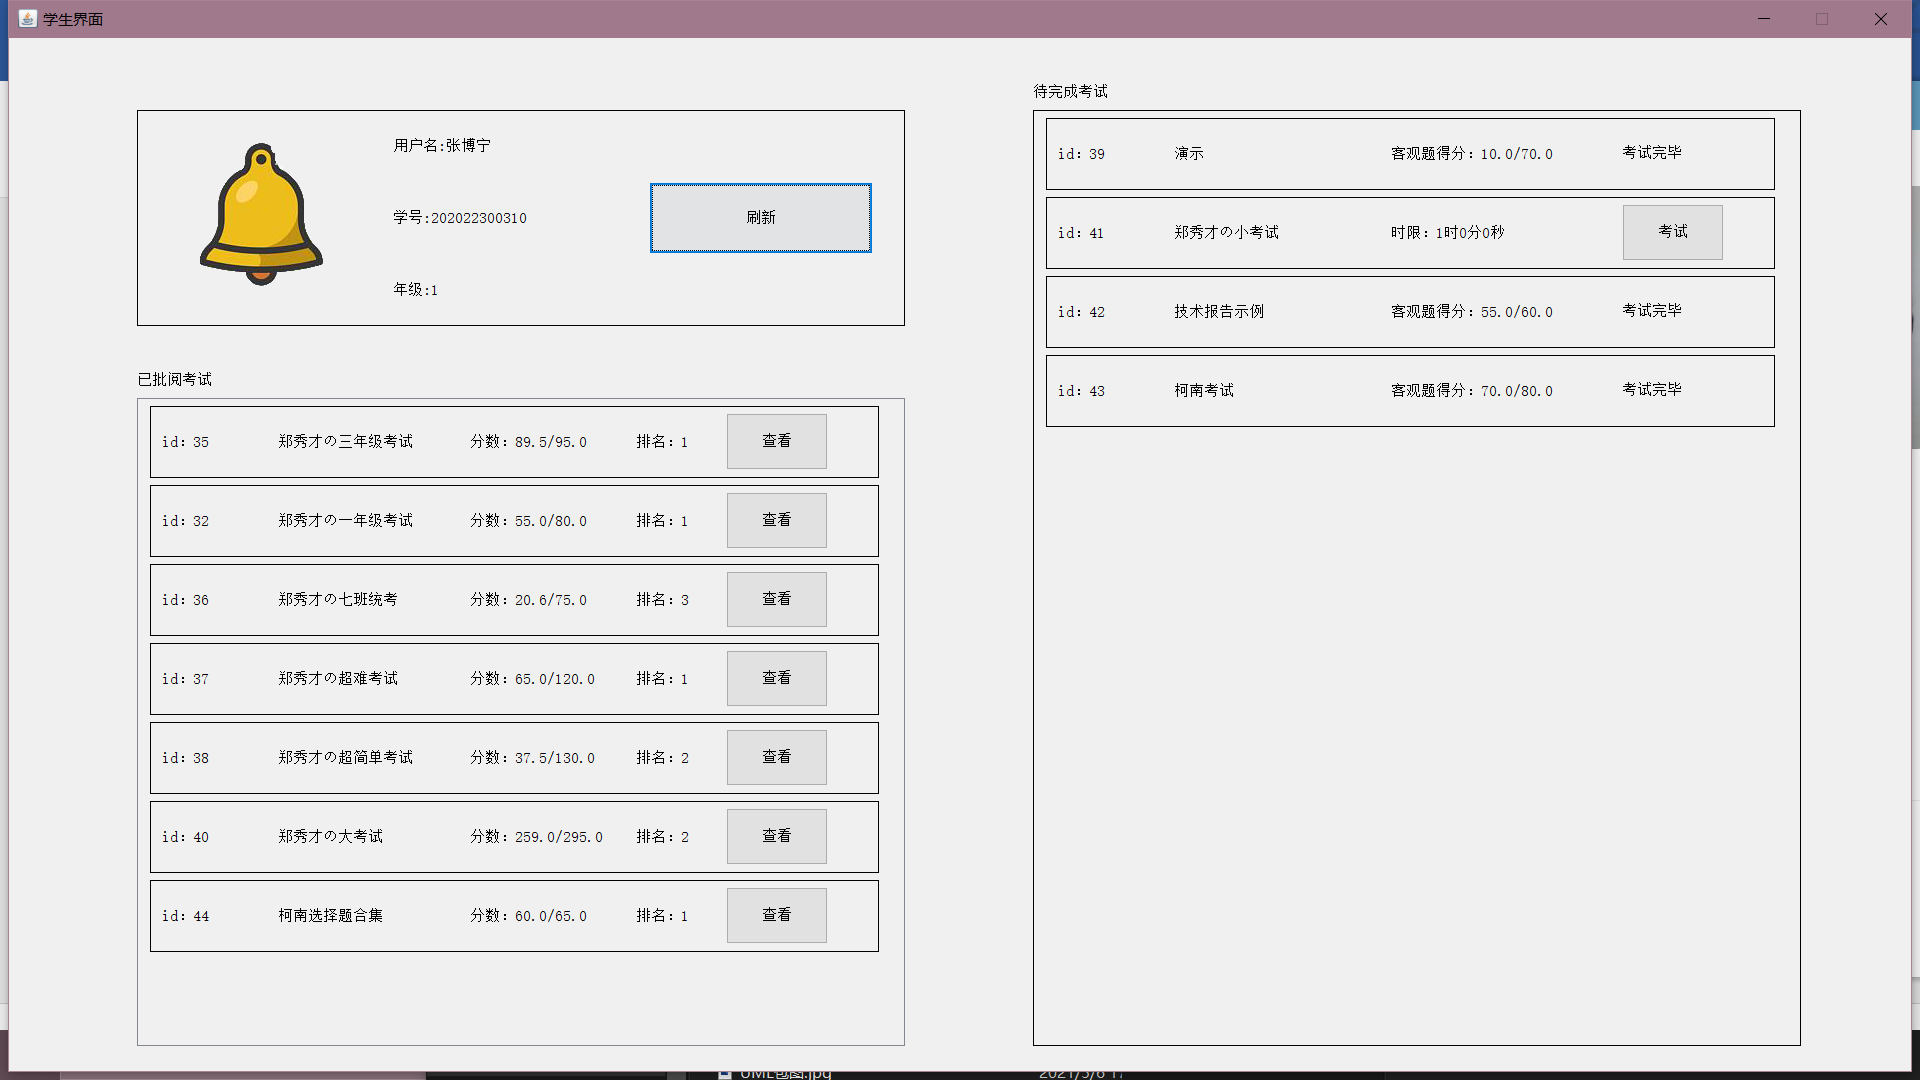
Task: Open 查看 for exam id 38
Action: click(776, 757)
